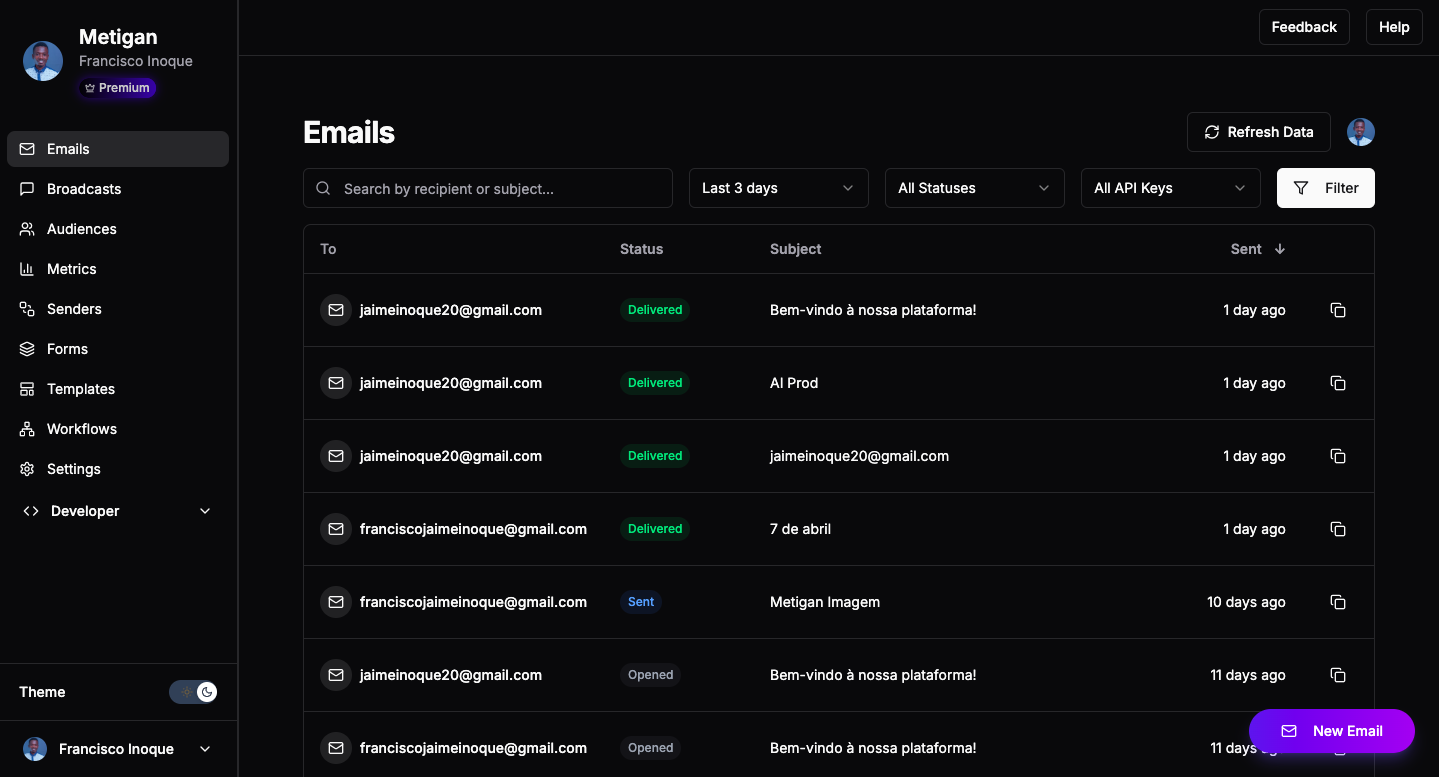
Task: Click the Feedback button
Action: click(x=1304, y=27)
